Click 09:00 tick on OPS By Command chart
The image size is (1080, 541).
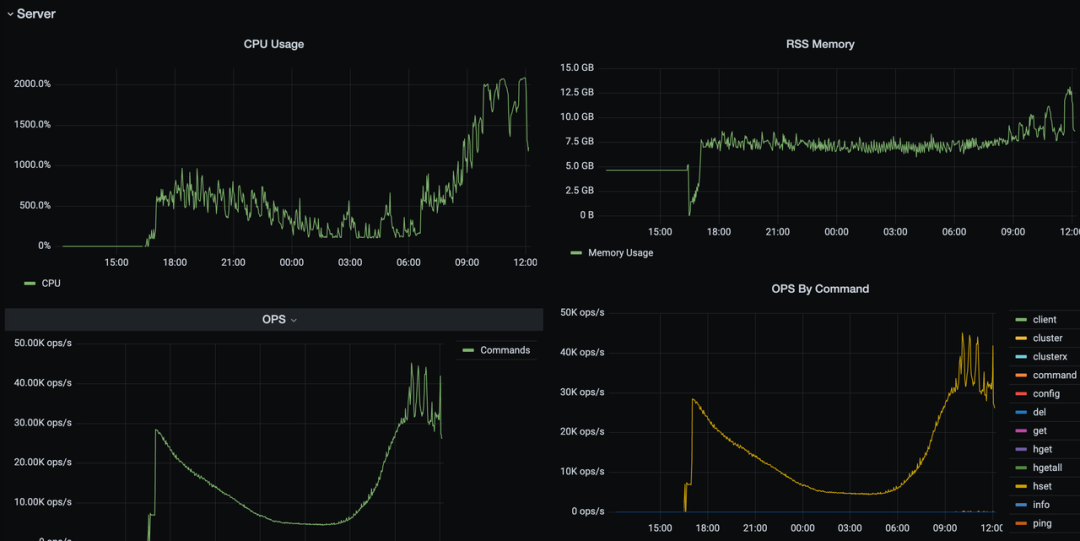(x=944, y=529)
